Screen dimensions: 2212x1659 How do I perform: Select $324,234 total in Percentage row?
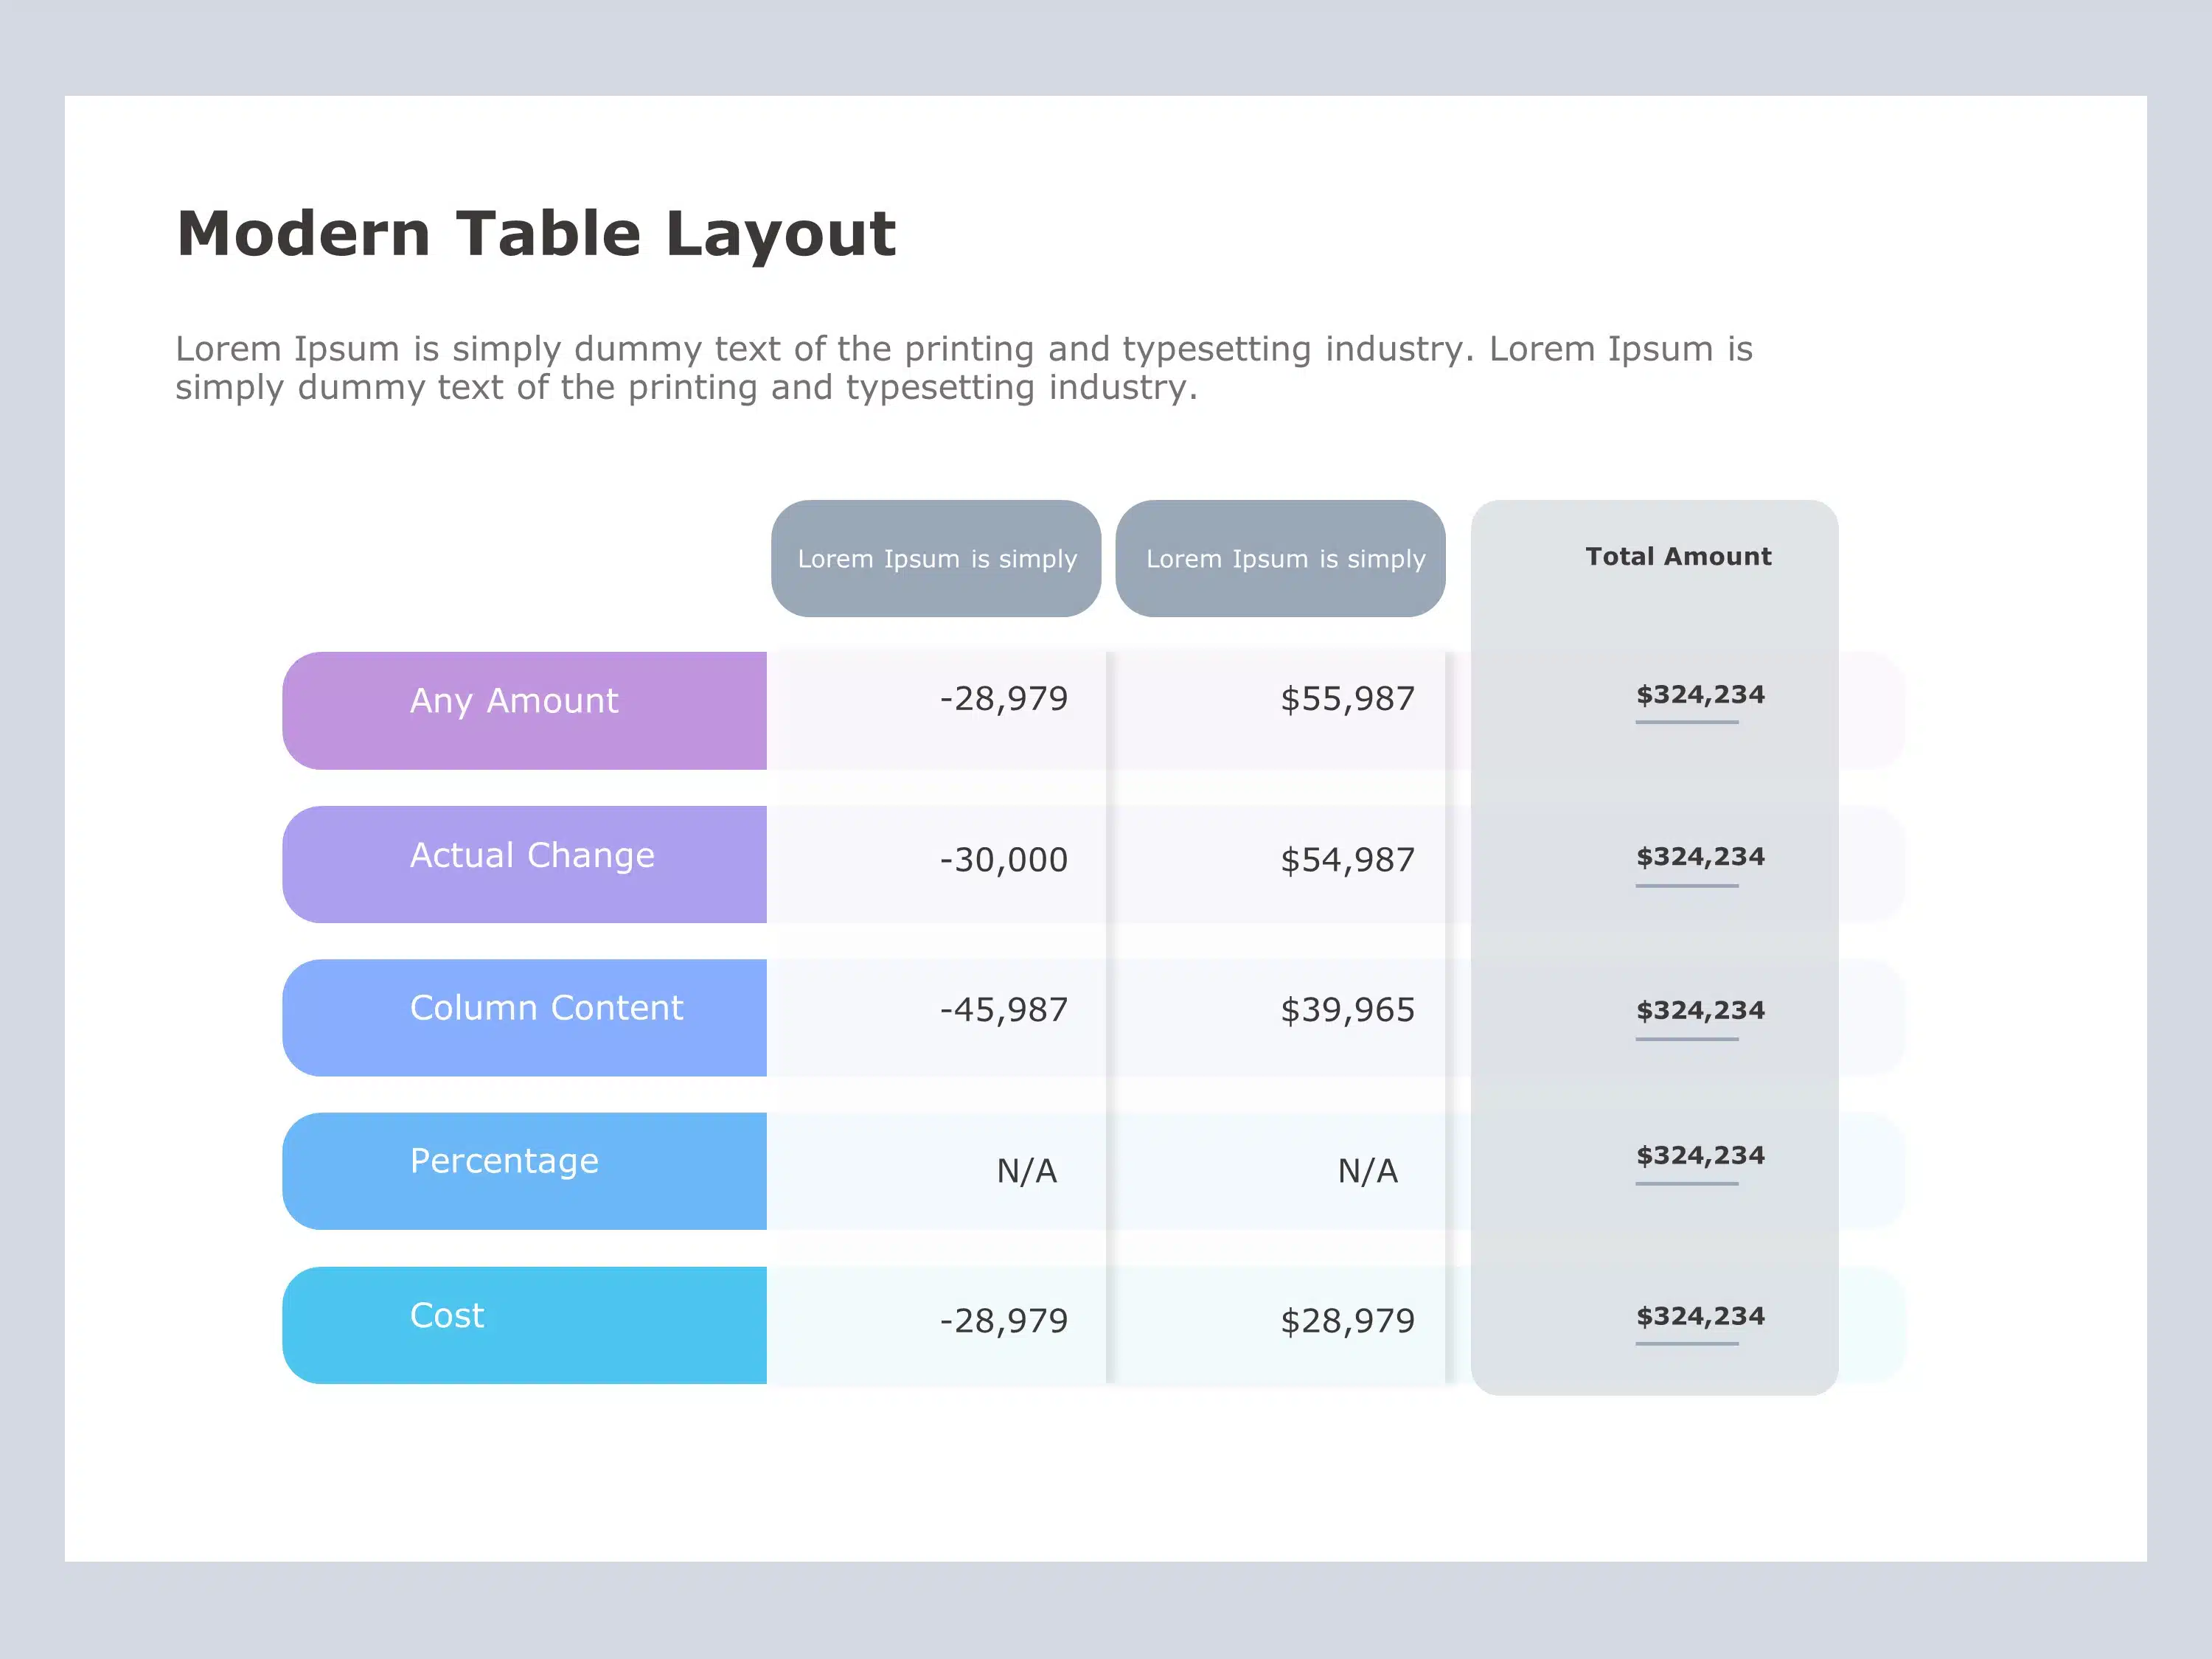click(x=1700, y=1156)
